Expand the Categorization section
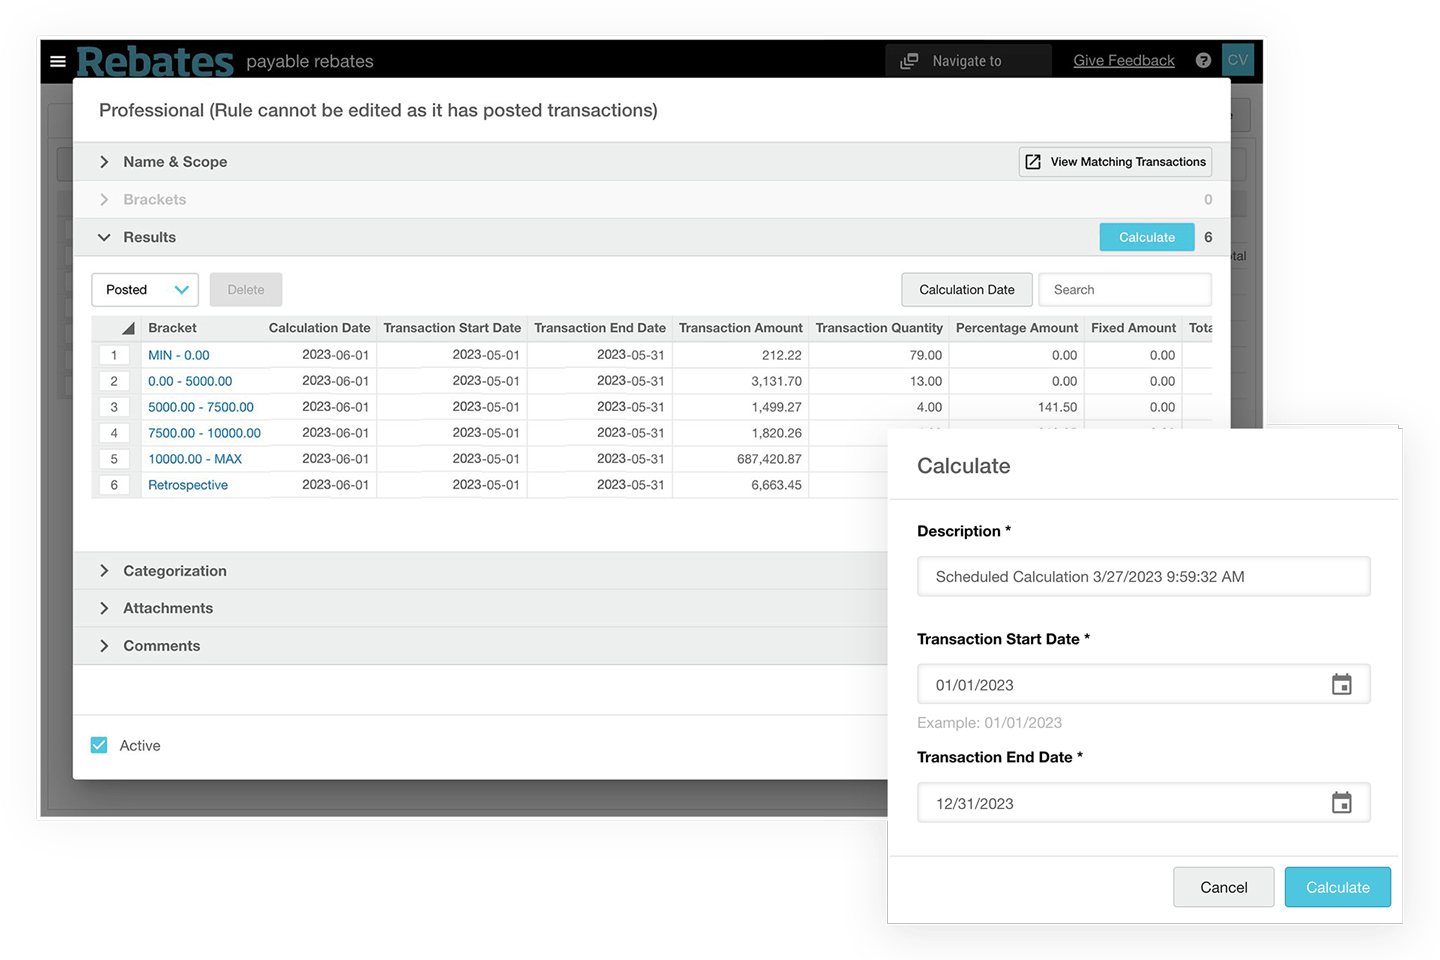Screen dimensions: 1440x960 tap(104, 571)
